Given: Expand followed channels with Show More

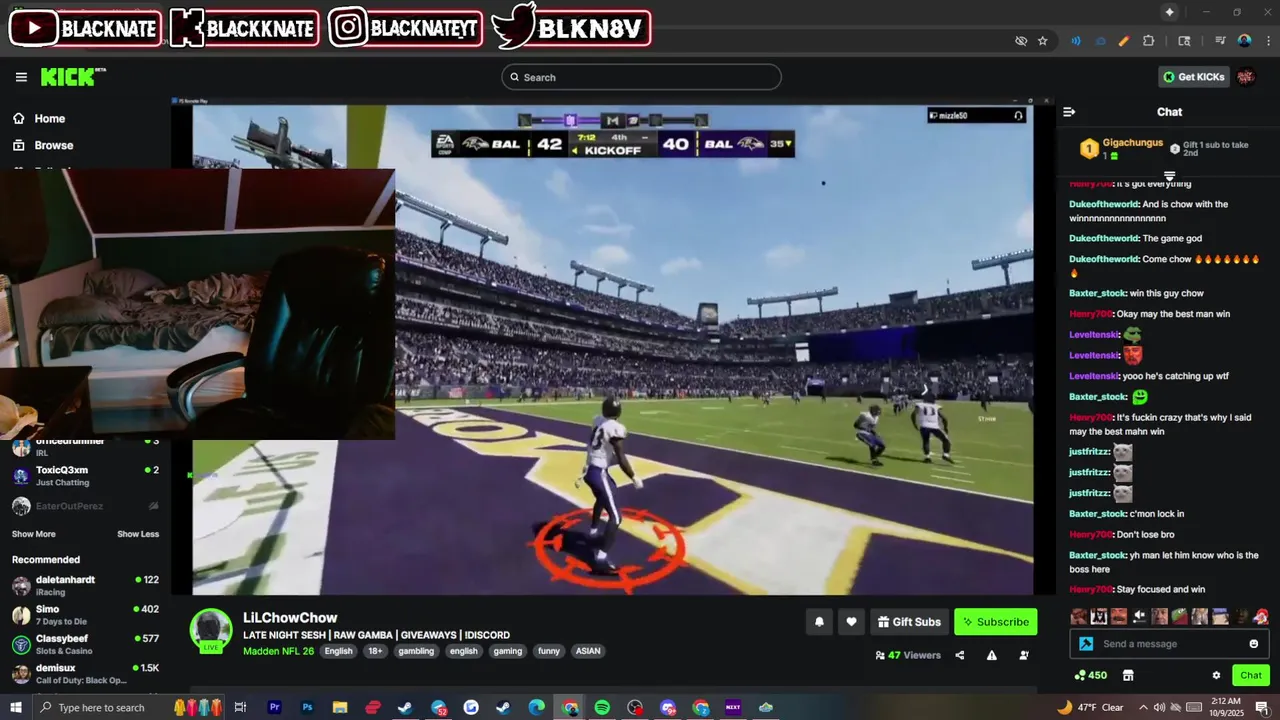Looking at the screenshot, I should pyautogui.click(x=34, y=534).
